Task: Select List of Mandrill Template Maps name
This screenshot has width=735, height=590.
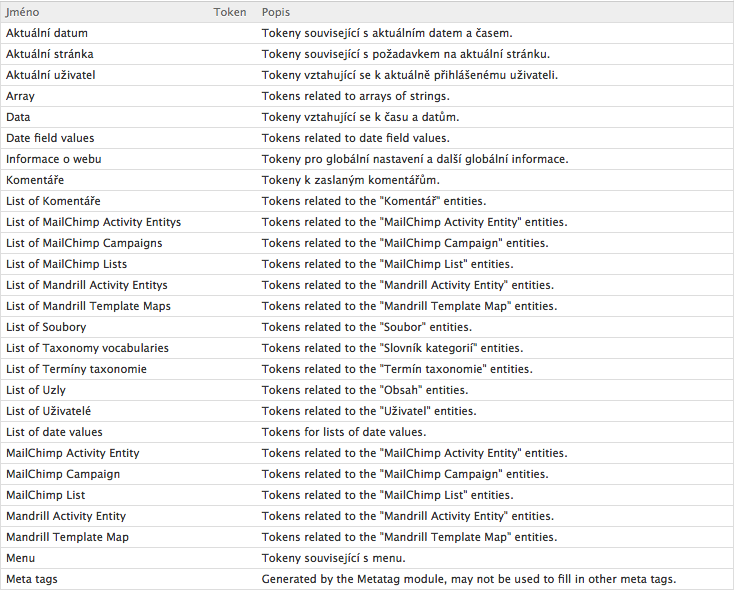Action: coord(88,306)
